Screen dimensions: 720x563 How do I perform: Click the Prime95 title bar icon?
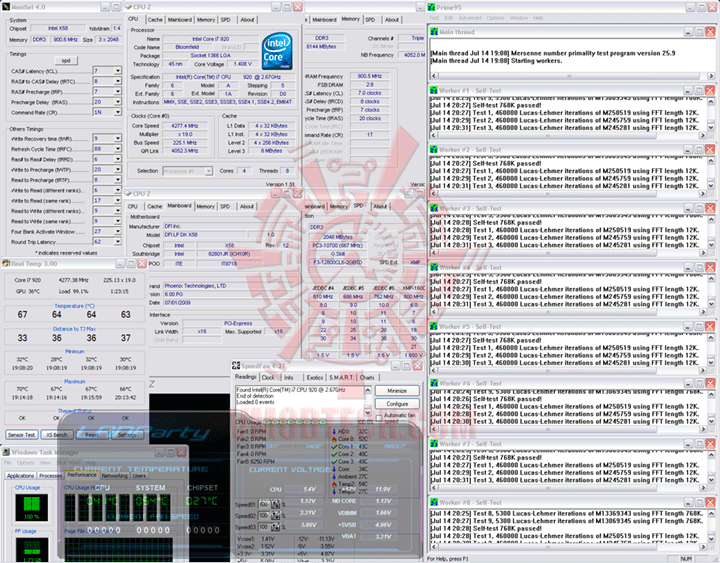pos(431,7)
